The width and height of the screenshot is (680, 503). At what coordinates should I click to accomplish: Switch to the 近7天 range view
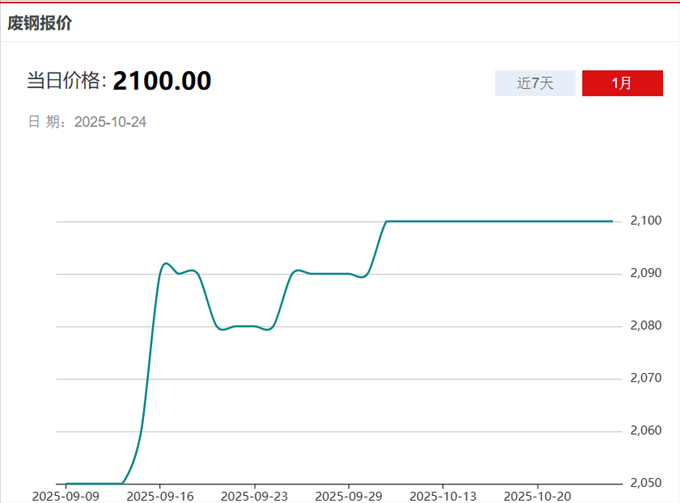pyautogui.click(x=535, y=84)
